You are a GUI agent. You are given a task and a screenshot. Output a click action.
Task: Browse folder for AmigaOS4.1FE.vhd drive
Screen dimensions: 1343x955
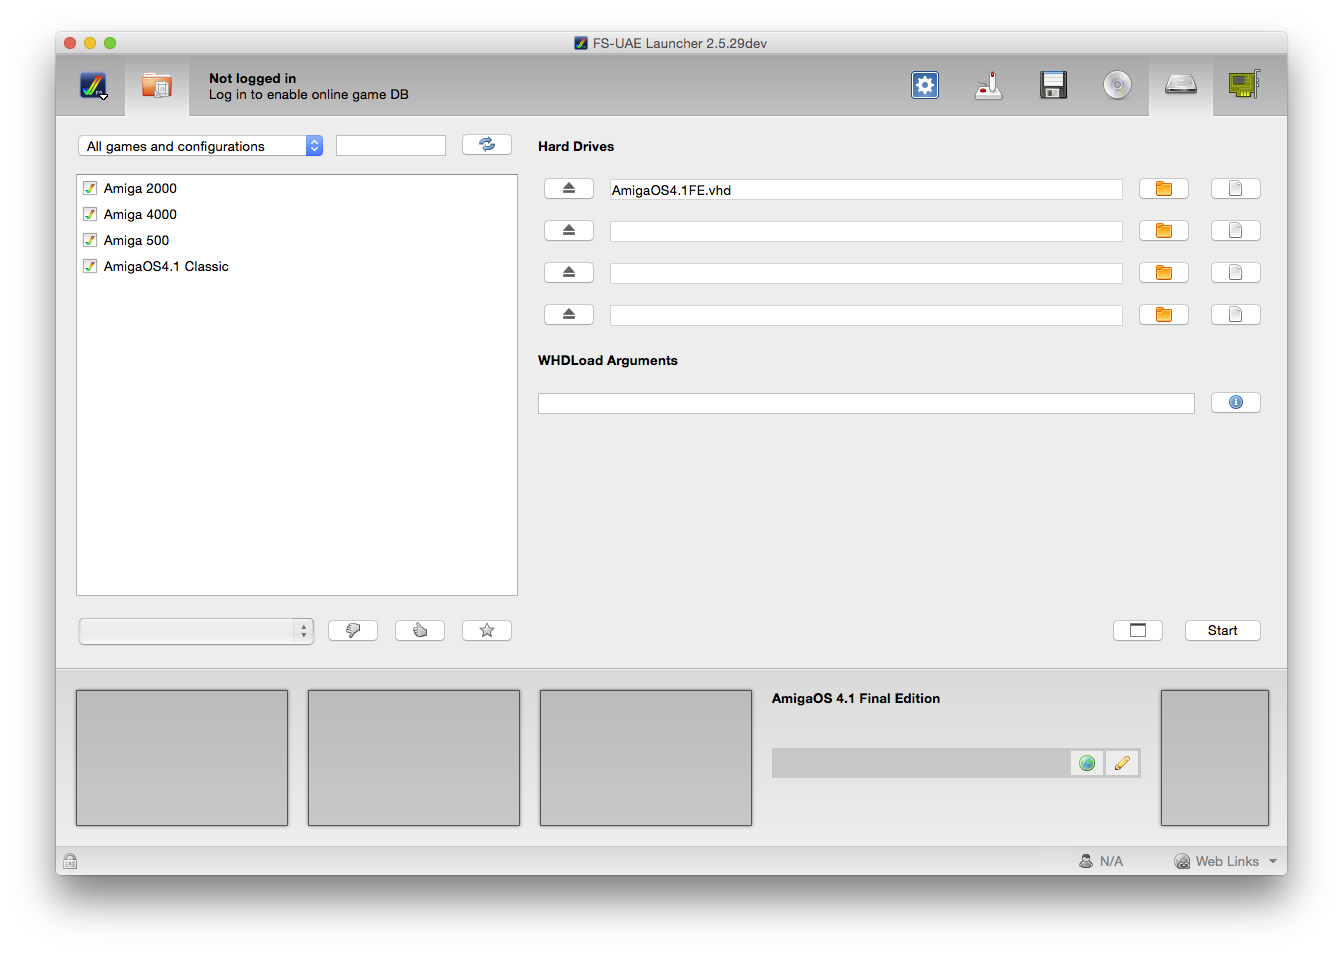pyautogui.click(x=1164, y=189)
